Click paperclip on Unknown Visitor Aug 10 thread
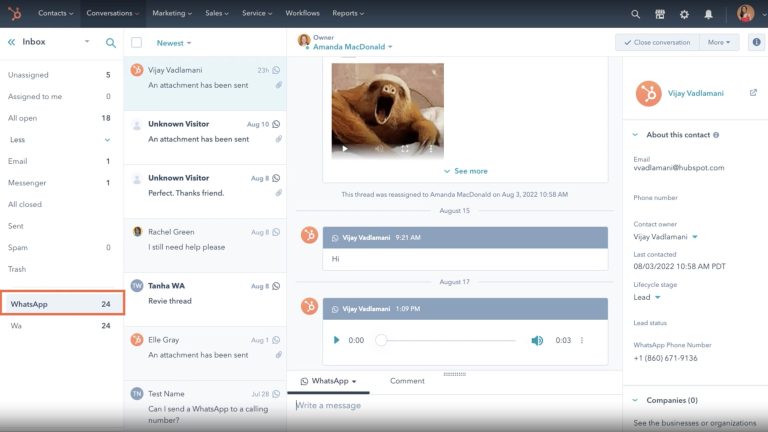The image size is (768, 432). [279, 139]
